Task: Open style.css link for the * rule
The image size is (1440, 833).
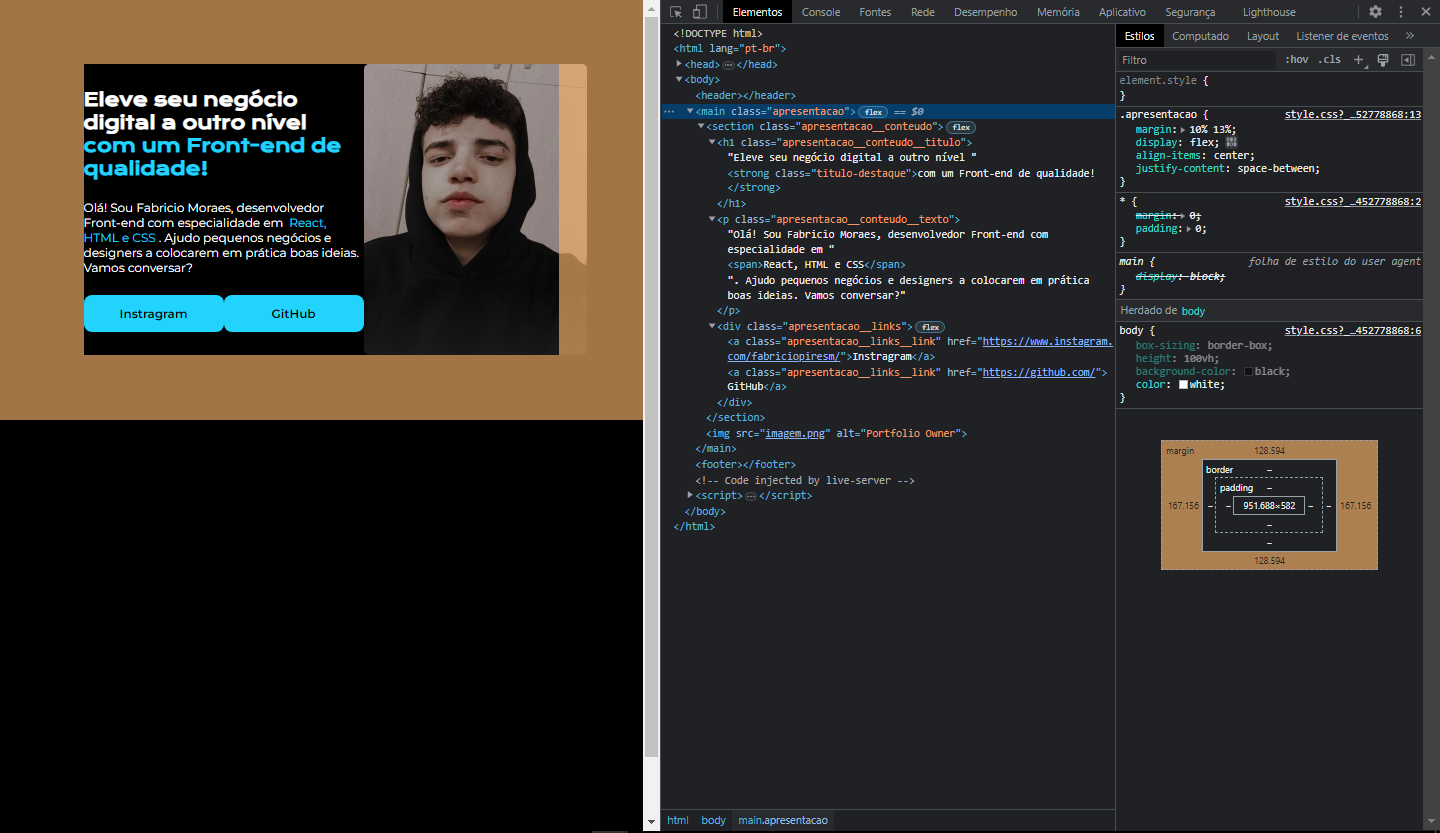Action: (x=1353, y=202)
